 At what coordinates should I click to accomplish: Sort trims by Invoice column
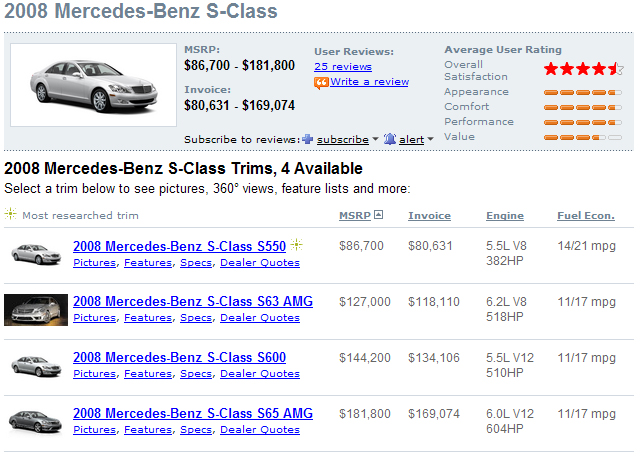[x=429, y=216]
